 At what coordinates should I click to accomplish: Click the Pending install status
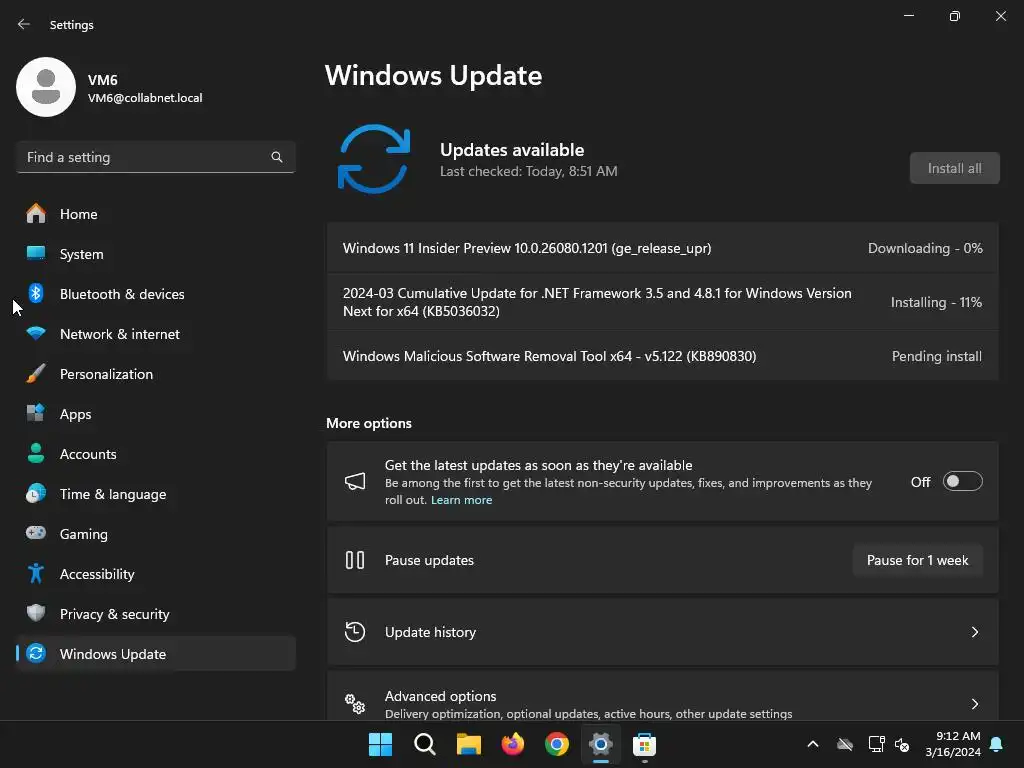pos(936,356)
